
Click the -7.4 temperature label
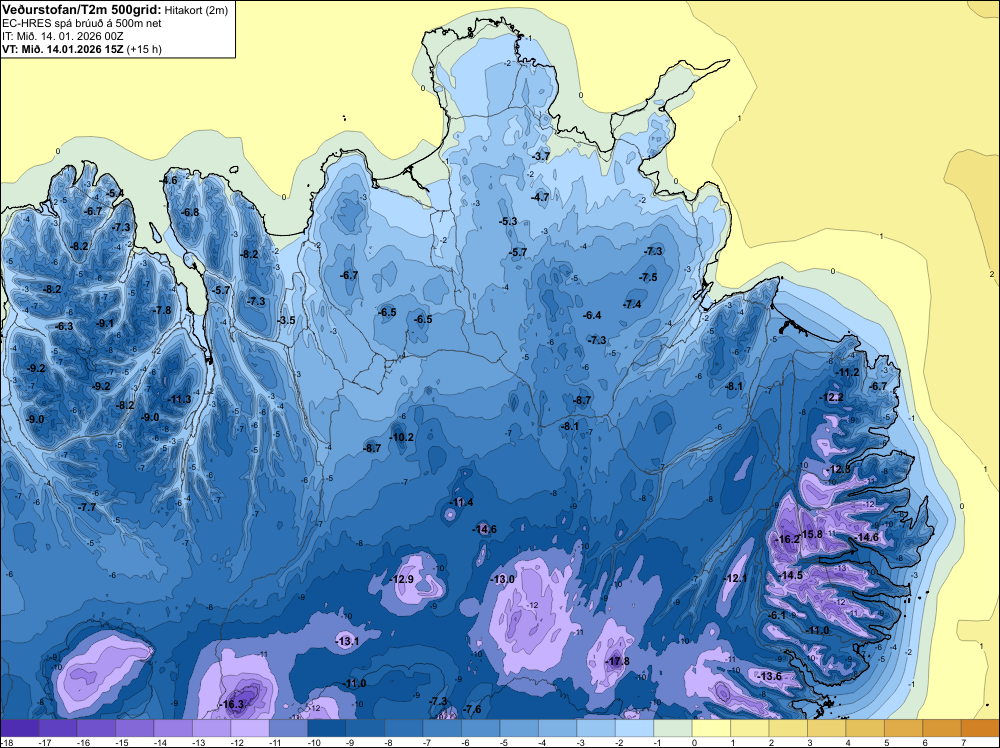pyautogui.click(x=632, y=304)
